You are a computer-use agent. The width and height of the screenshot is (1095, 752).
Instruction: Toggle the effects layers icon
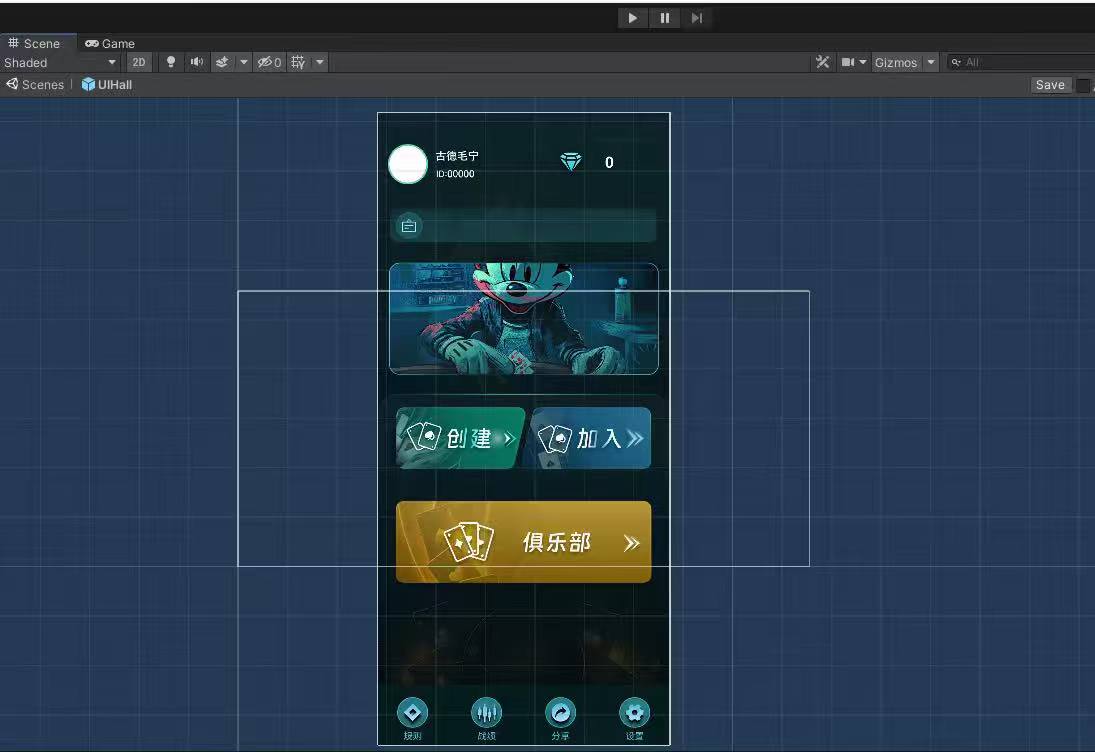pyautogui.click(x=223, y=62)
